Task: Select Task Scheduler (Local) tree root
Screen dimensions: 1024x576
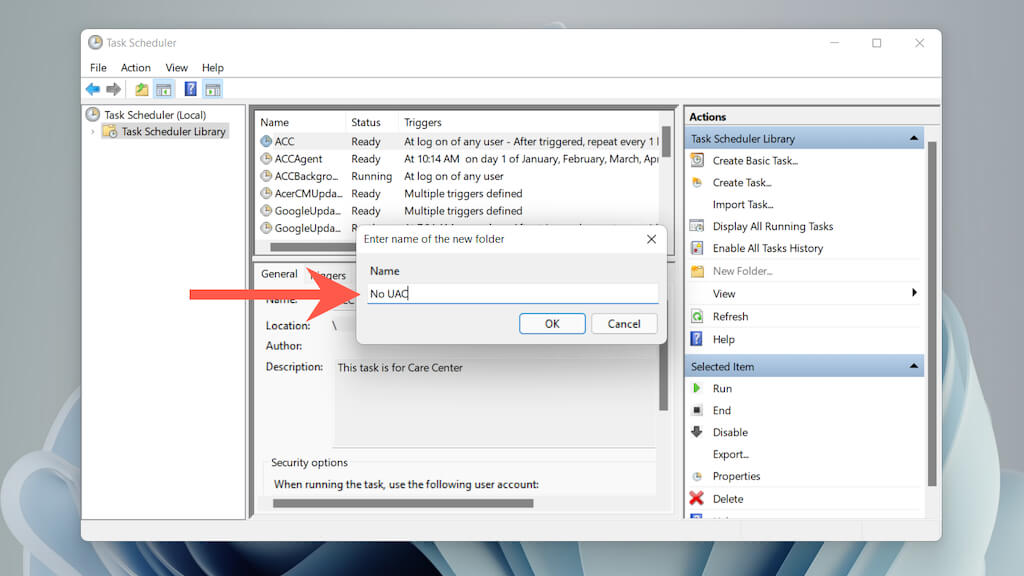Action: pos(155,114)
